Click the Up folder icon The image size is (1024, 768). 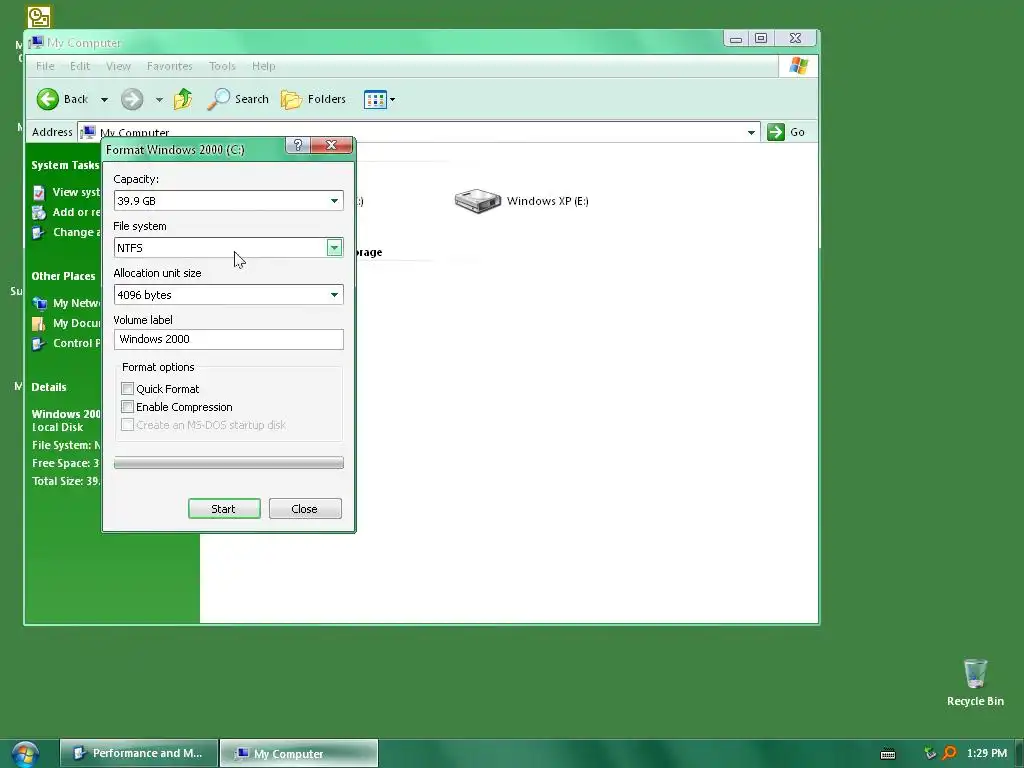coord(183,99)
